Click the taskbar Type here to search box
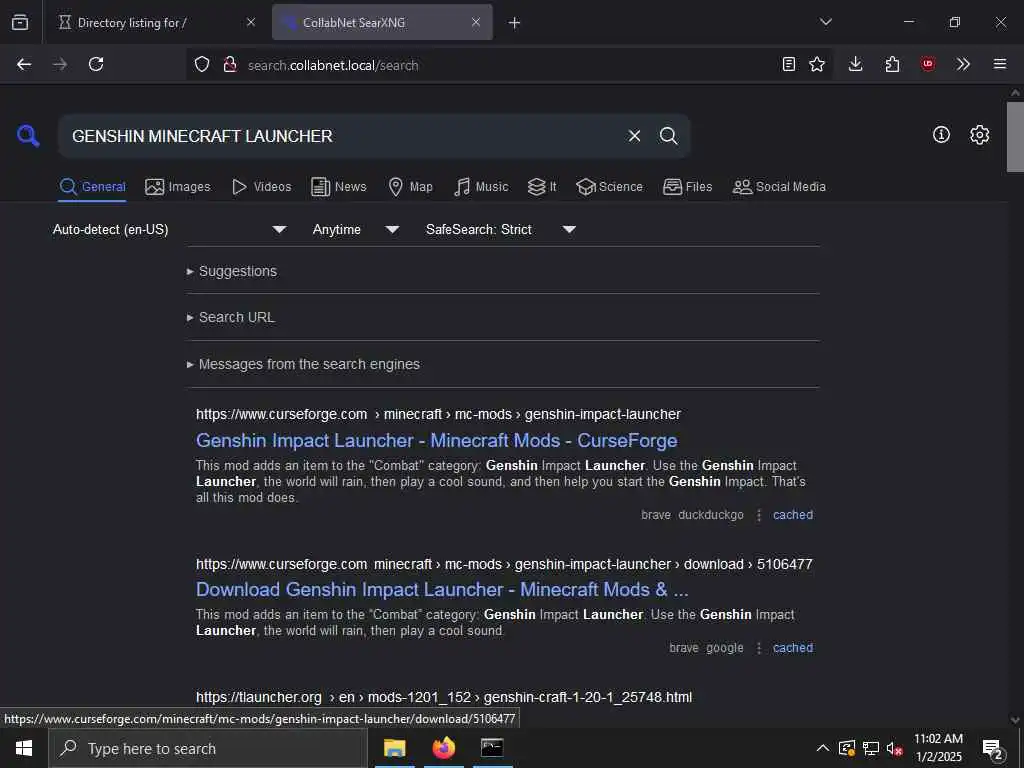The image size is (1024, 768). coord(208,748)
